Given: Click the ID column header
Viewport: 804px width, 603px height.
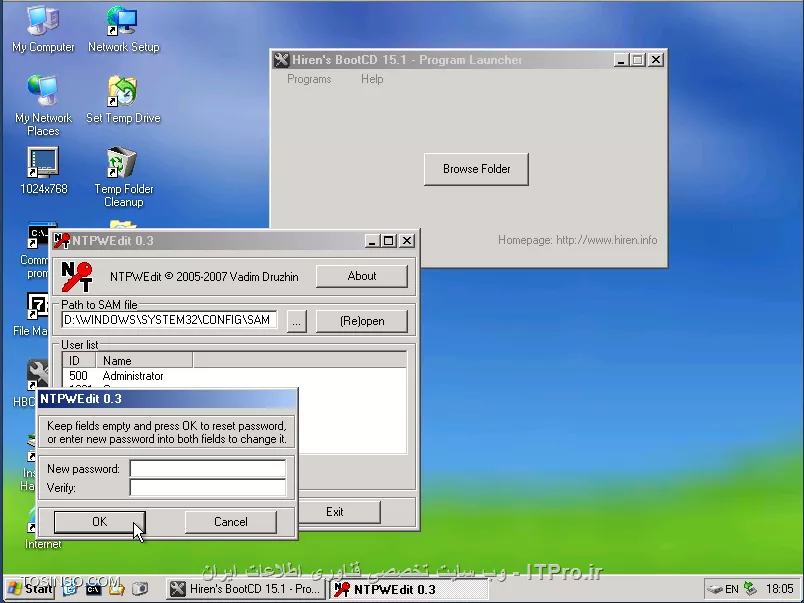Looking at the screenshot, I should (79, 360).
